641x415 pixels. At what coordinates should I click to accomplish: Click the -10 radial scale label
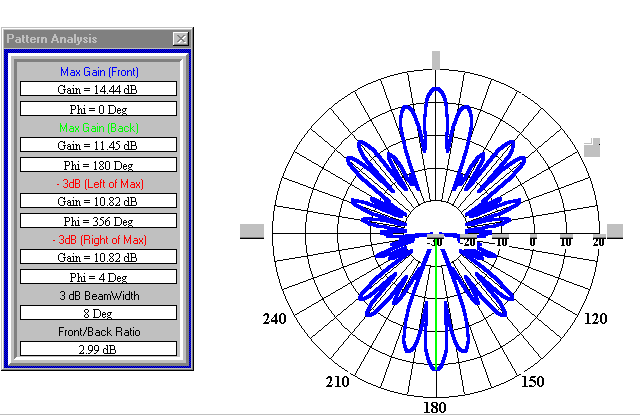[501, 242]
